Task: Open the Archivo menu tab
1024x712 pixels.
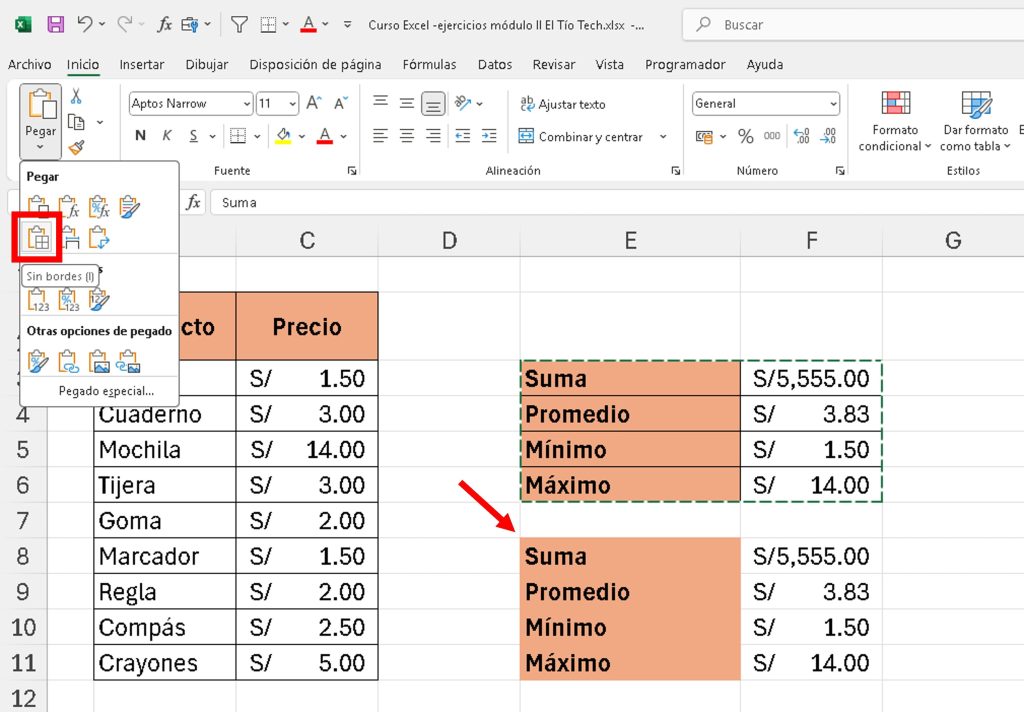Action: [29, 64]
